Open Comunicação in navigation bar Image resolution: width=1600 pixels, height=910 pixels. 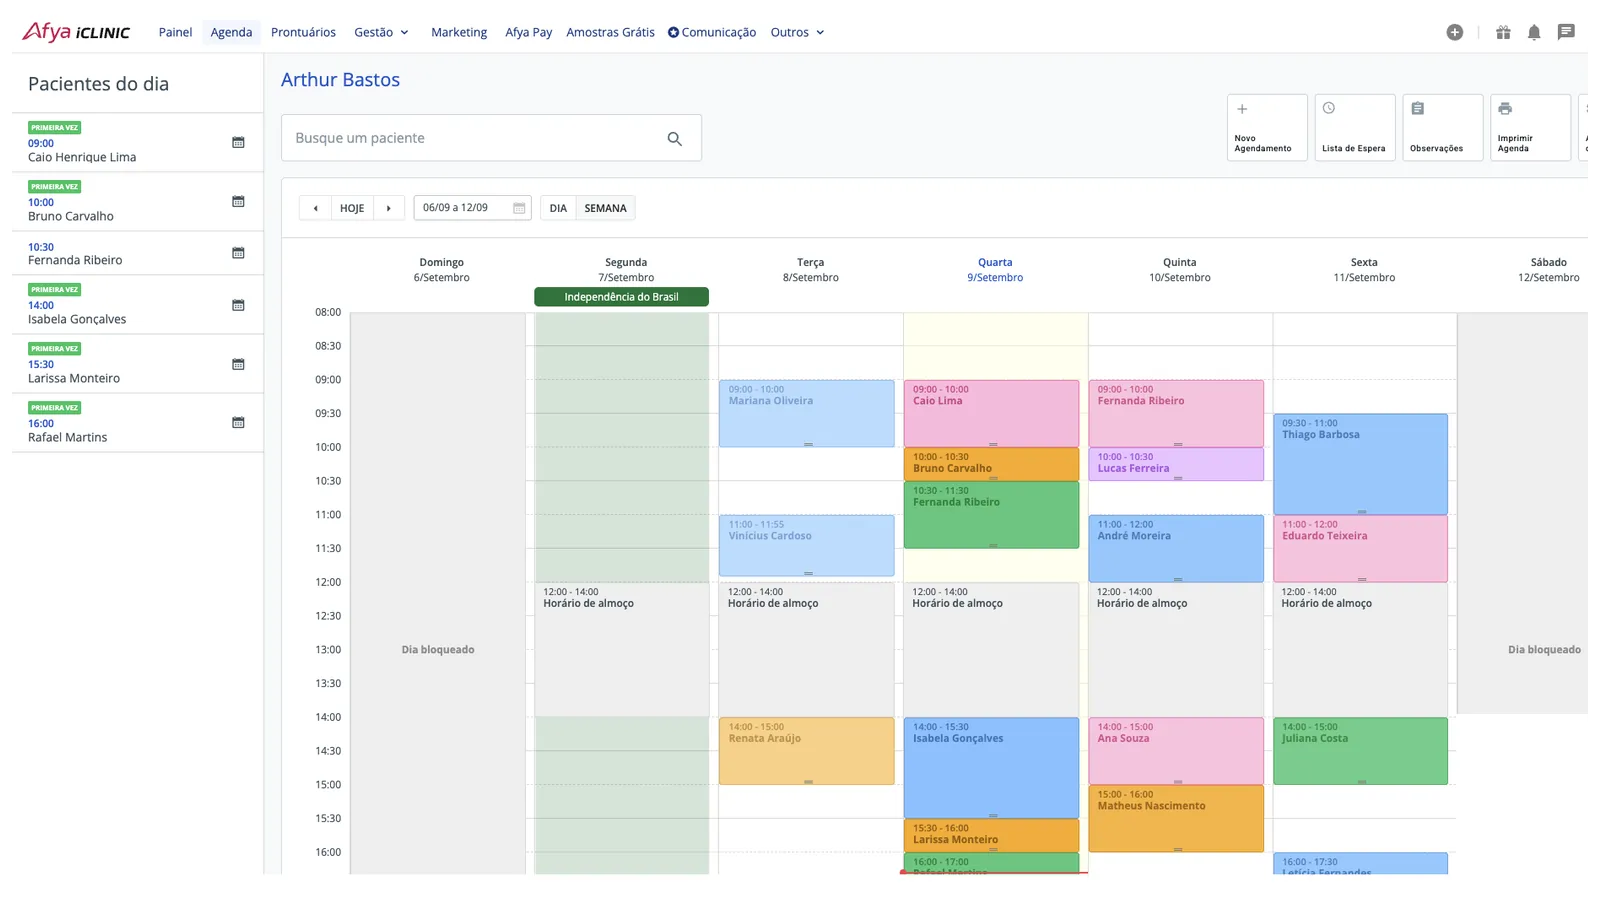click(x=712, y=32)
